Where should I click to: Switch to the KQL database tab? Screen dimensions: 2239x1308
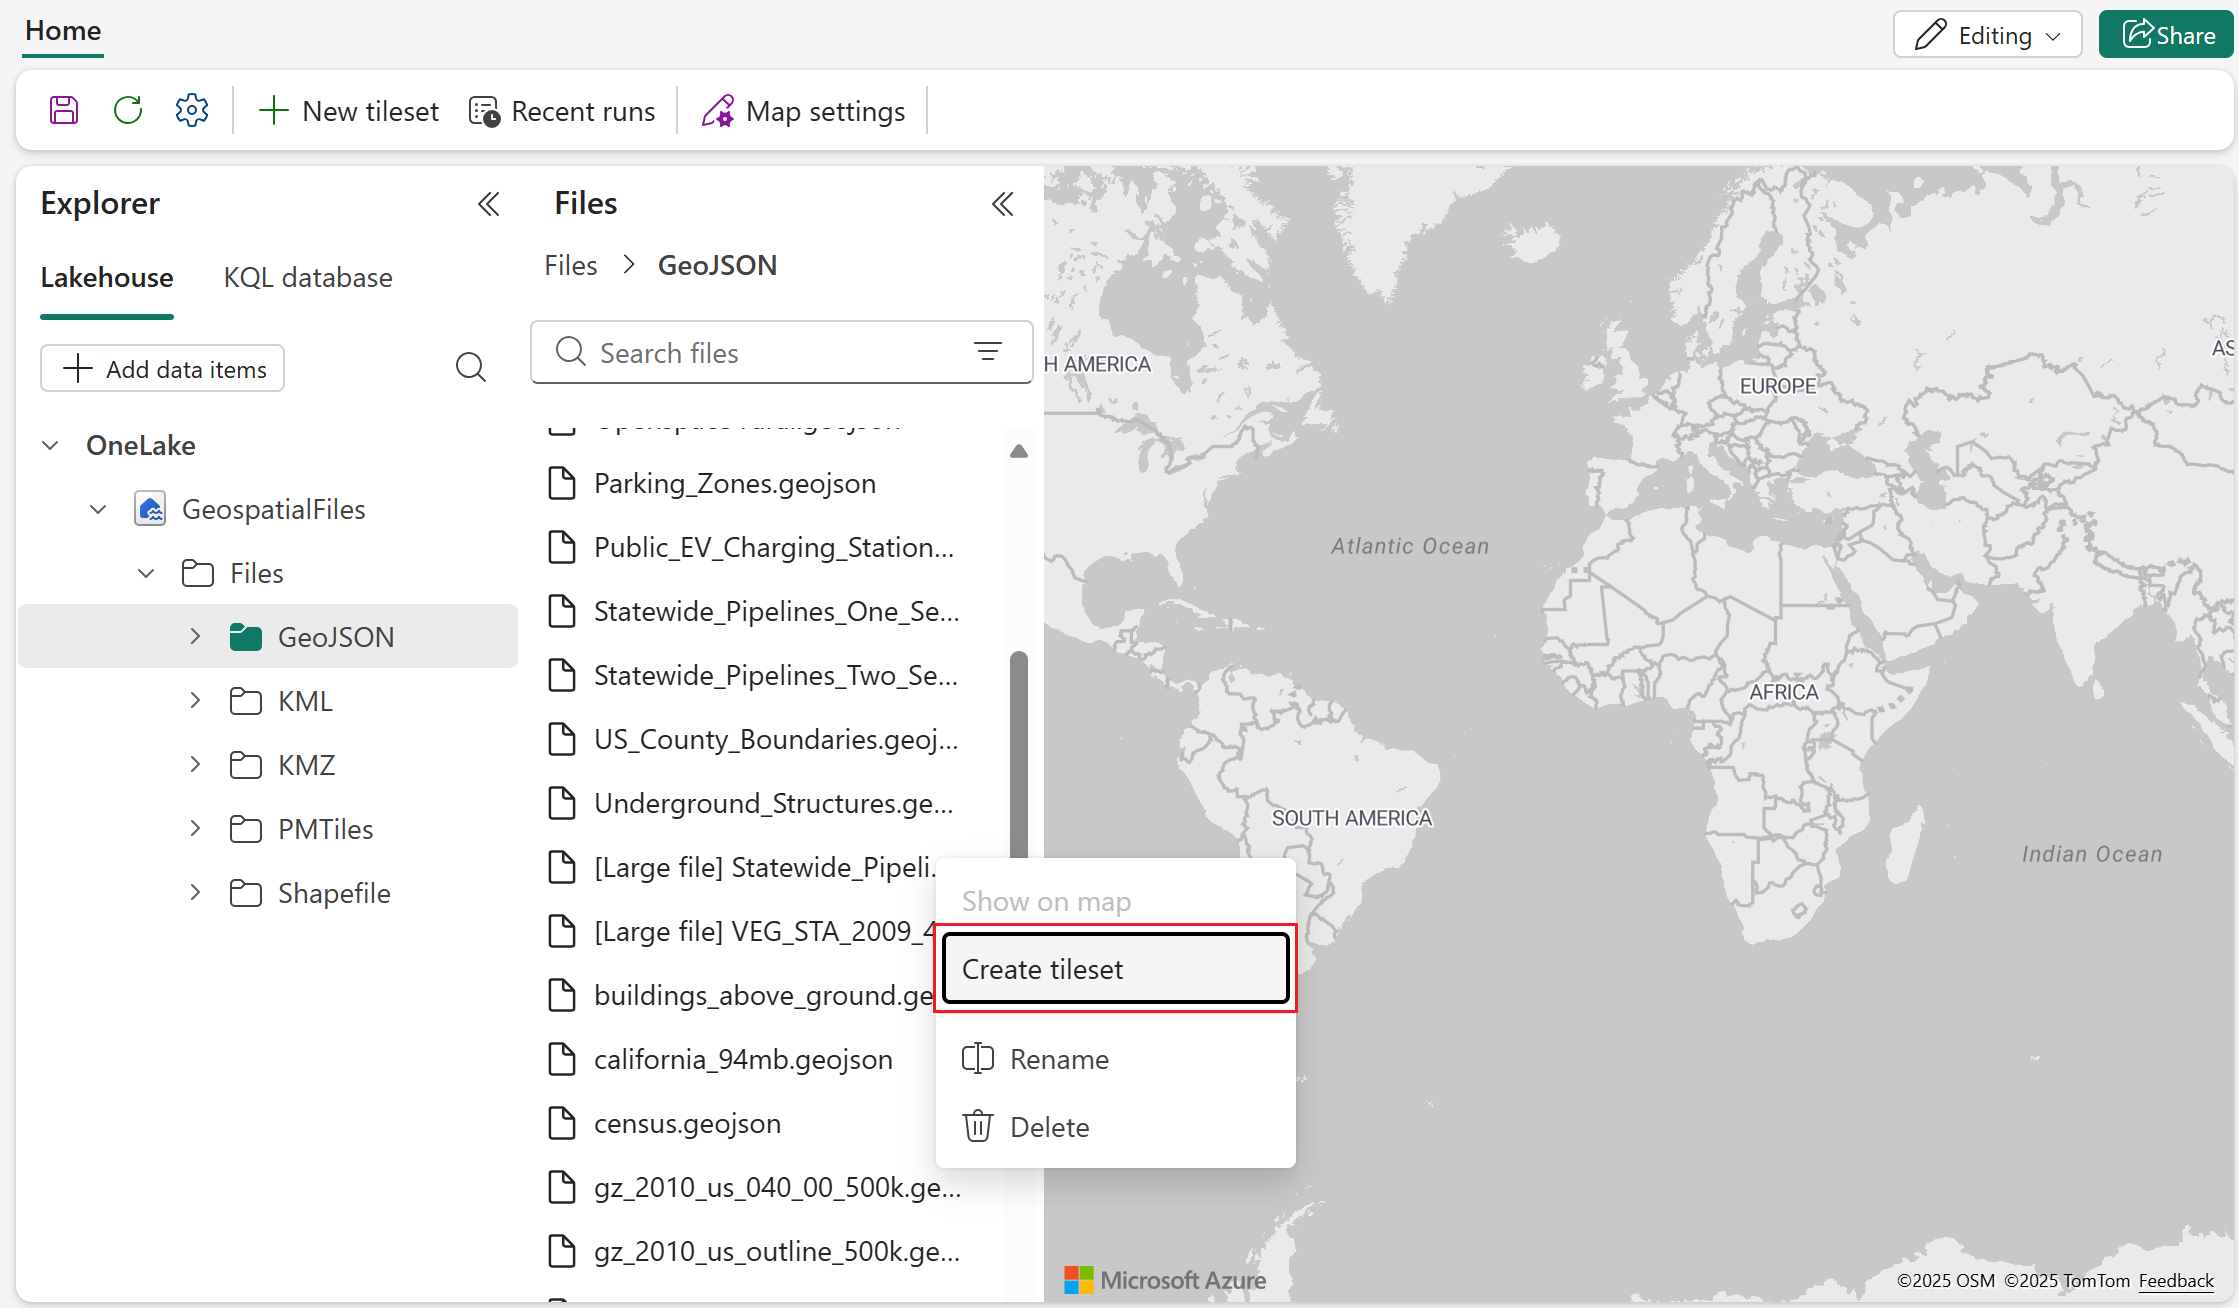click(308, 277)
